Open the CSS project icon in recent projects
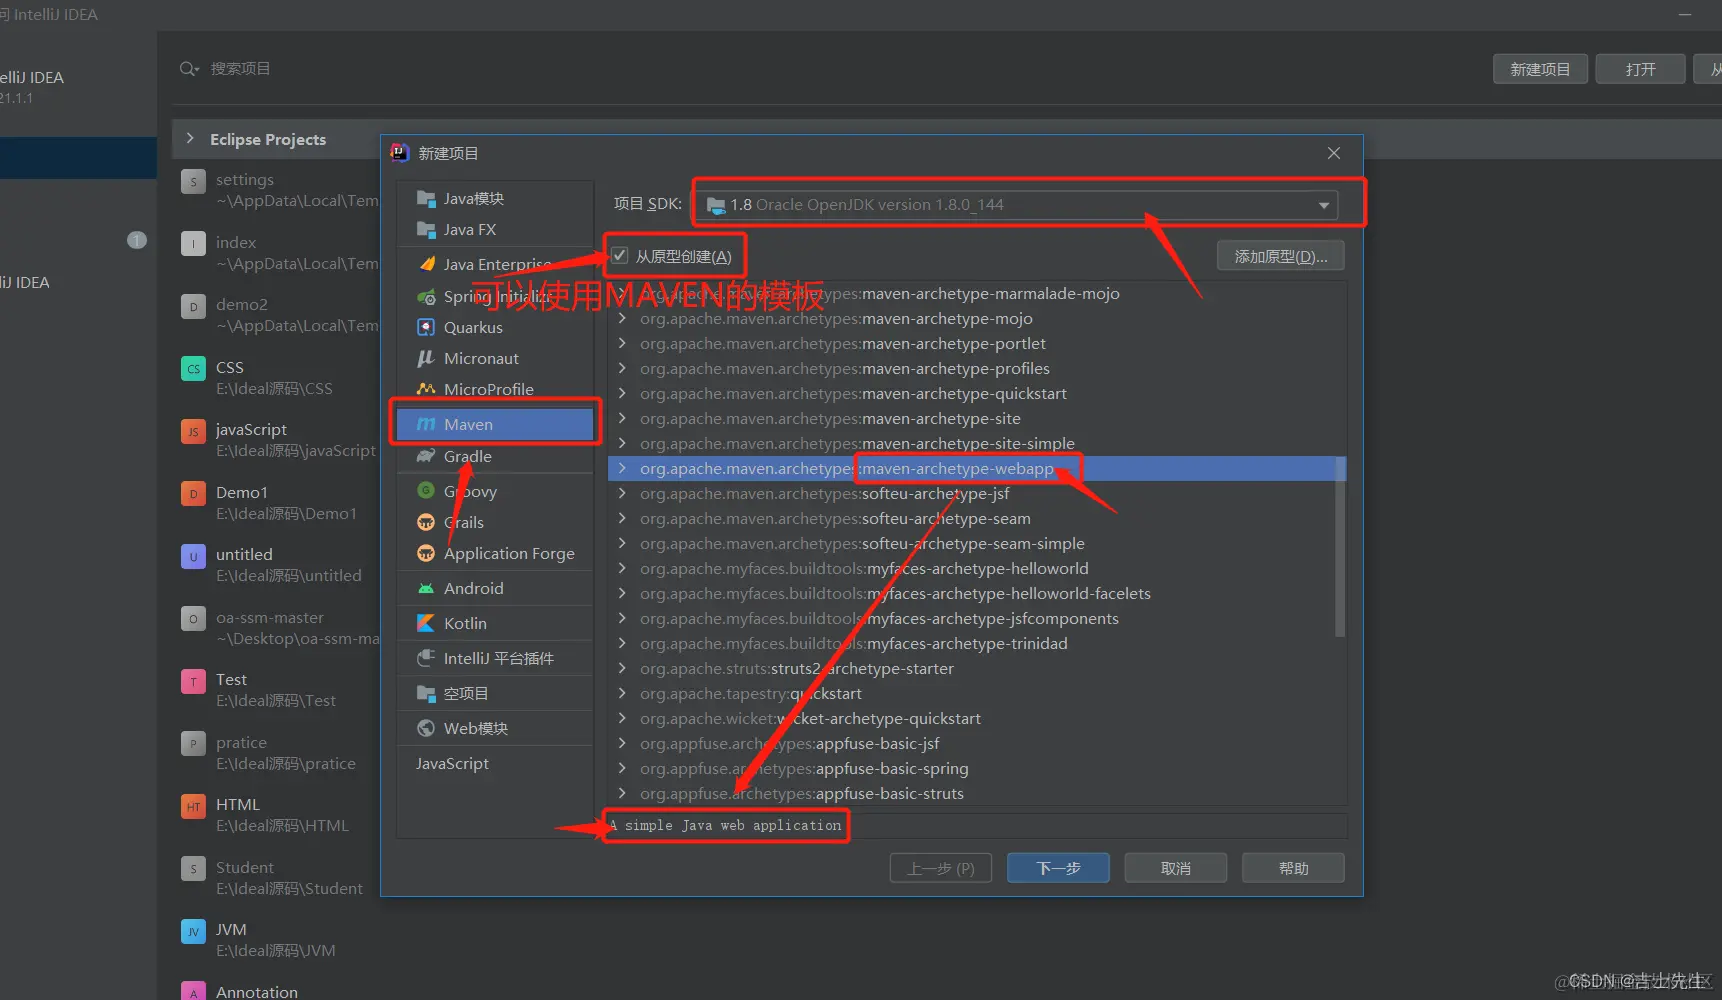 (x=193, y=368)
